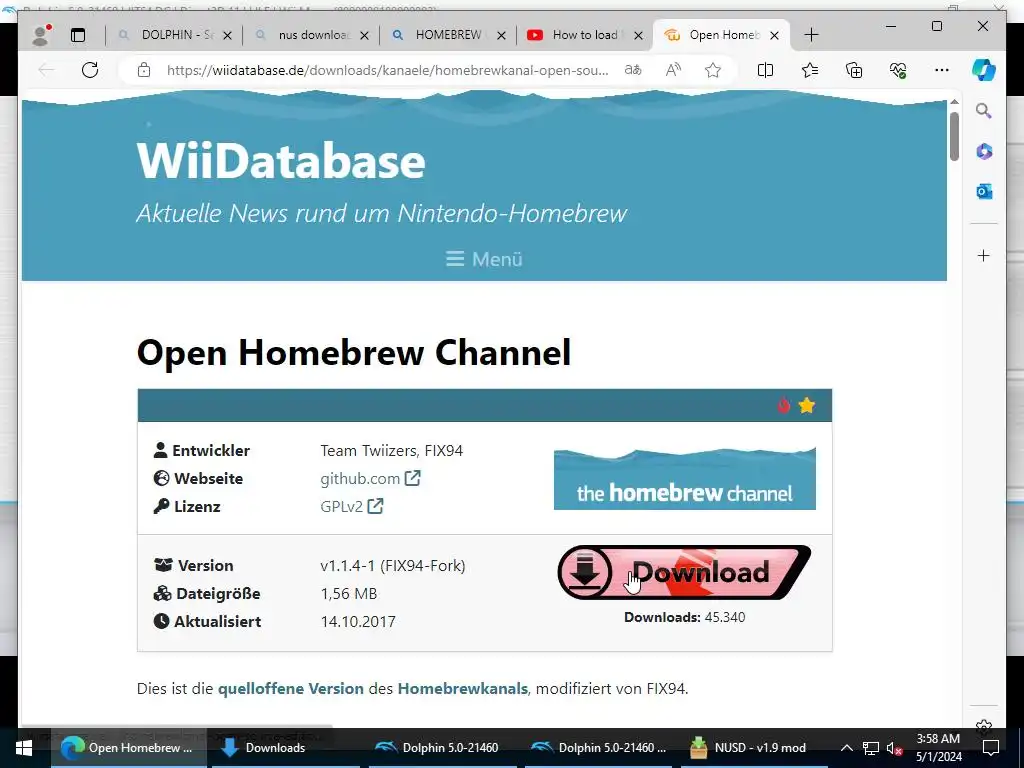
Task: Translate the page with translate icon
Action: coord(633,70)
